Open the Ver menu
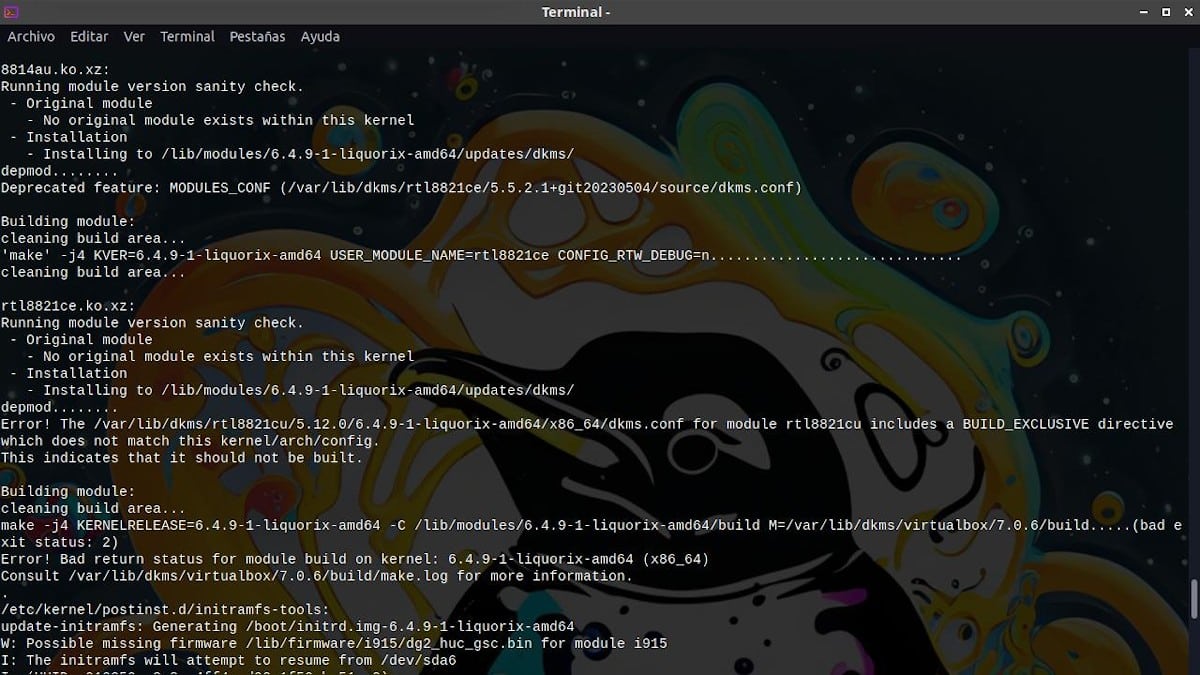This screenshot has height=675, width=1200. coord(134,36)
